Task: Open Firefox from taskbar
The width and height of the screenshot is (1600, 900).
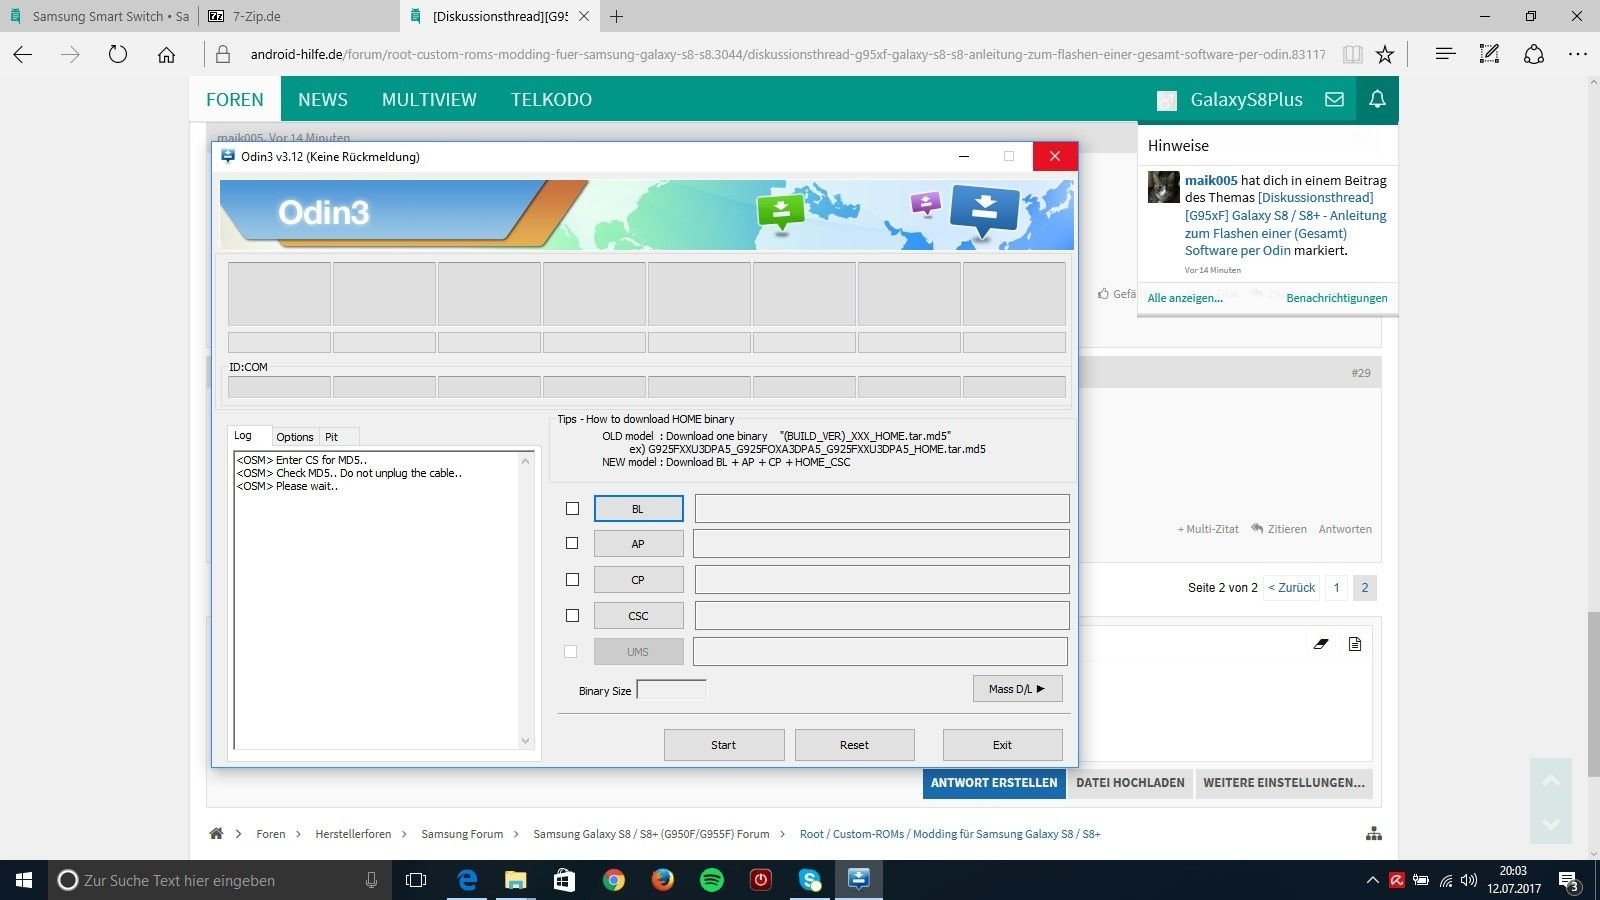Action: 662,880
